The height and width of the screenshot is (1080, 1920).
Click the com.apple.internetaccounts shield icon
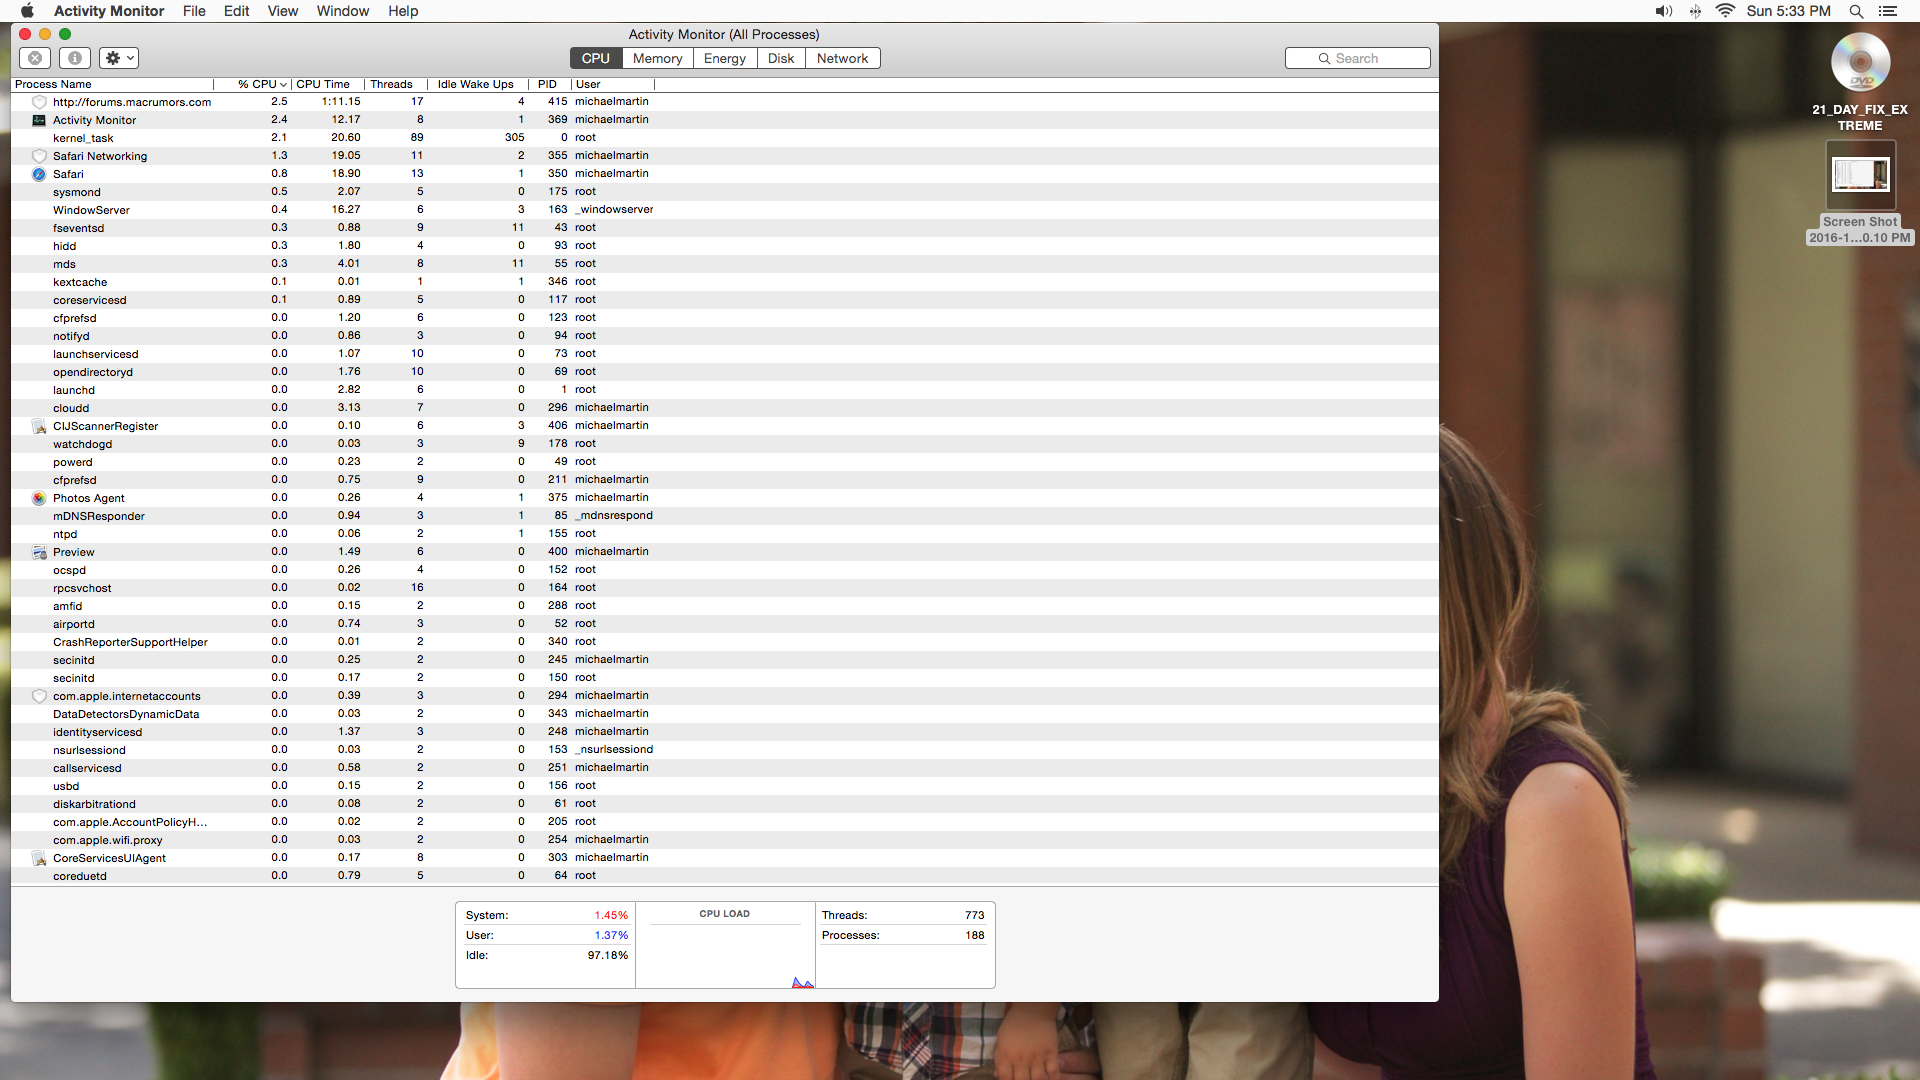pos(39,696)
